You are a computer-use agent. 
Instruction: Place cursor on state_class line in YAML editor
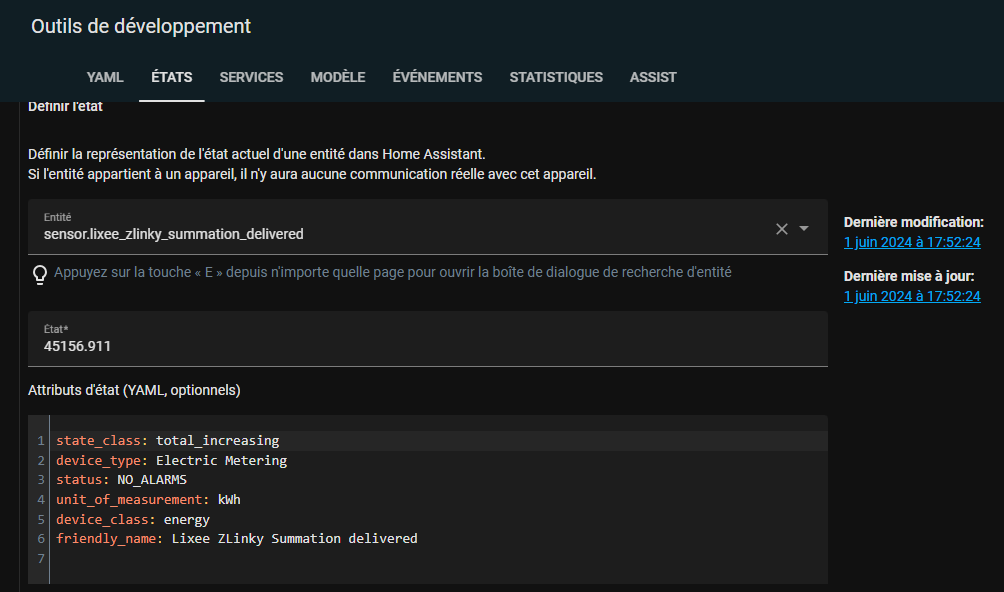pos(438,441)
